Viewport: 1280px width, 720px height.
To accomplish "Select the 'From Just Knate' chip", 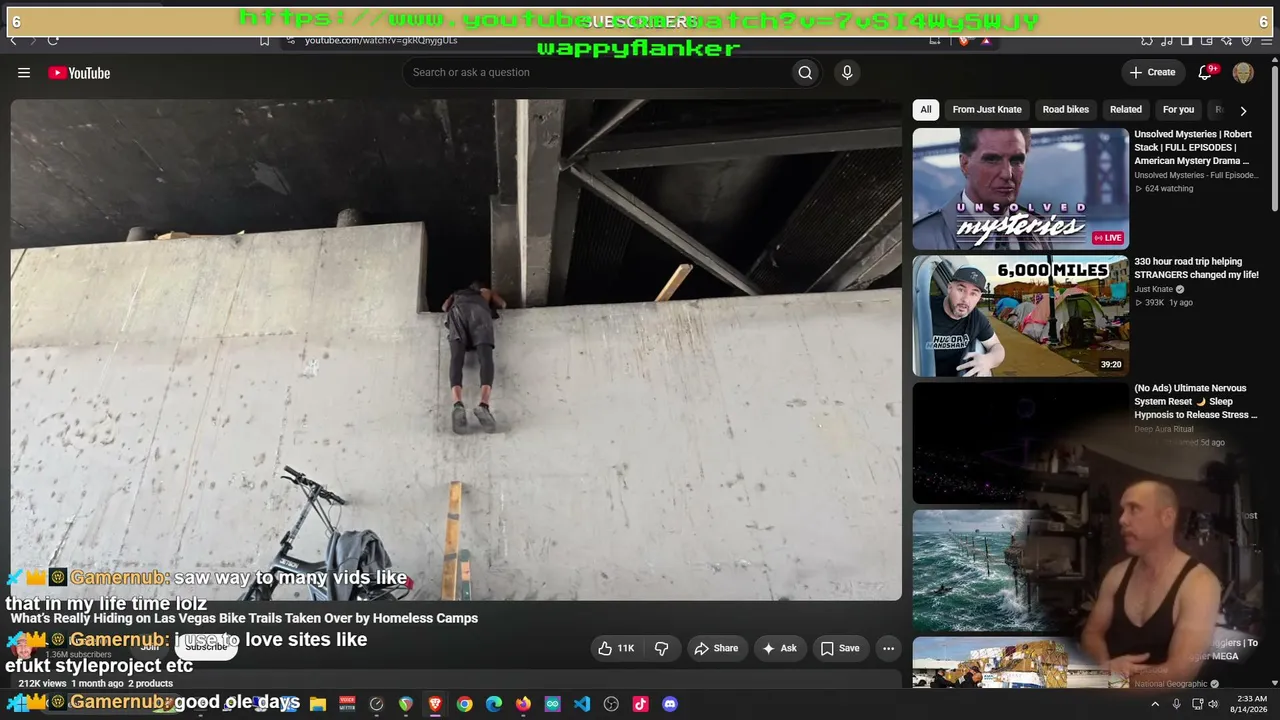I will click(987, 110).
